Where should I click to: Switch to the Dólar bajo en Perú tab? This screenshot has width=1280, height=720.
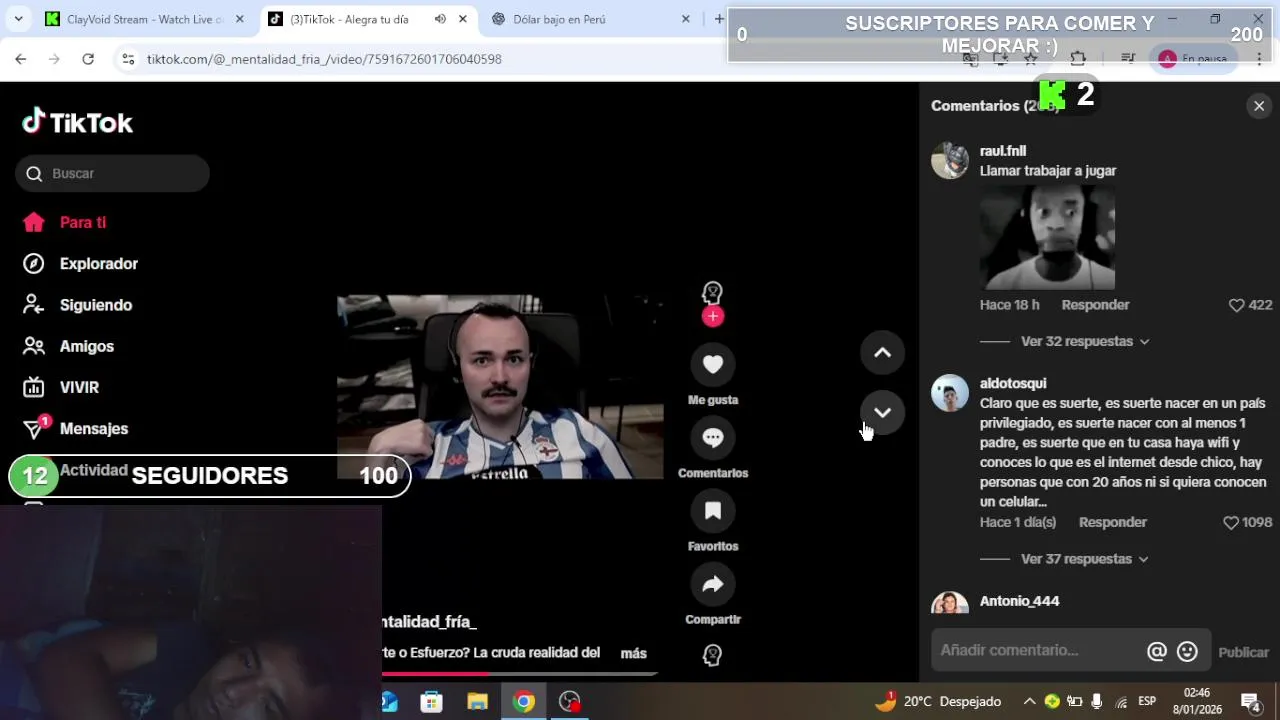(x=590, y=19)
